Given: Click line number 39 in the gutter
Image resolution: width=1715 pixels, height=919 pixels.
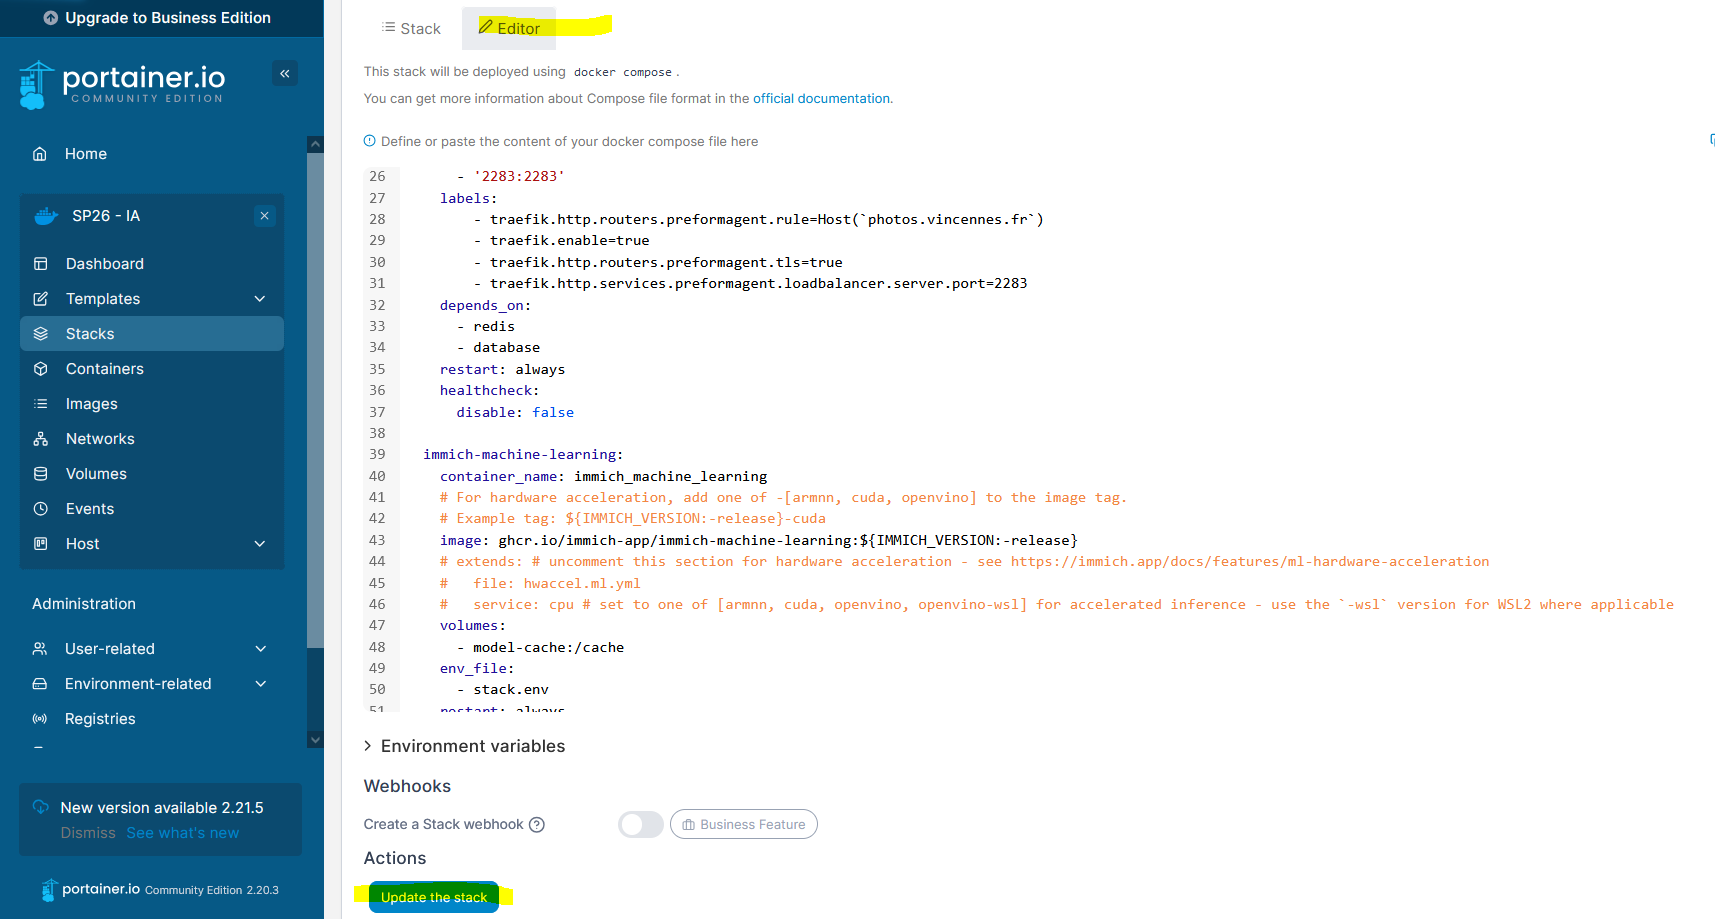Looking at the screenshot, I should point(377,455).
